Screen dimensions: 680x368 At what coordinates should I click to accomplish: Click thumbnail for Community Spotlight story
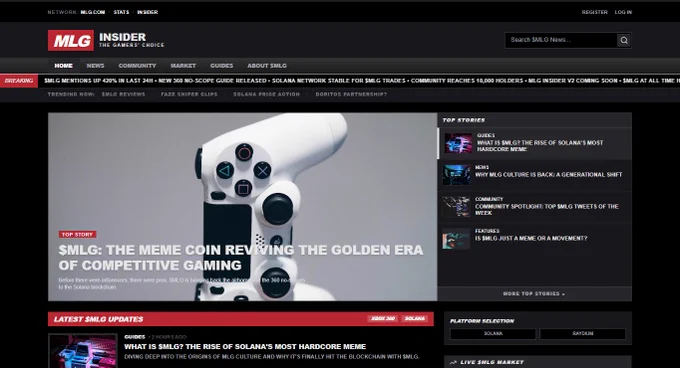456,206
